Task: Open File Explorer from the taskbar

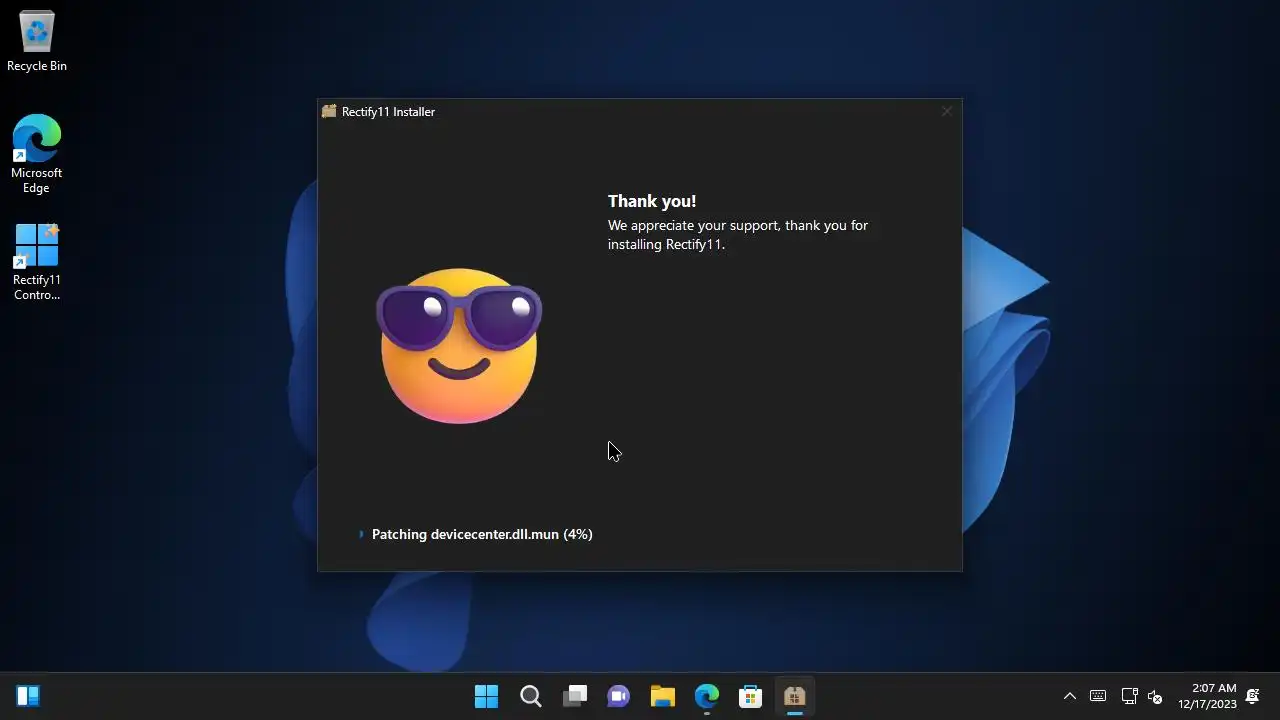Action: (663, 696)
